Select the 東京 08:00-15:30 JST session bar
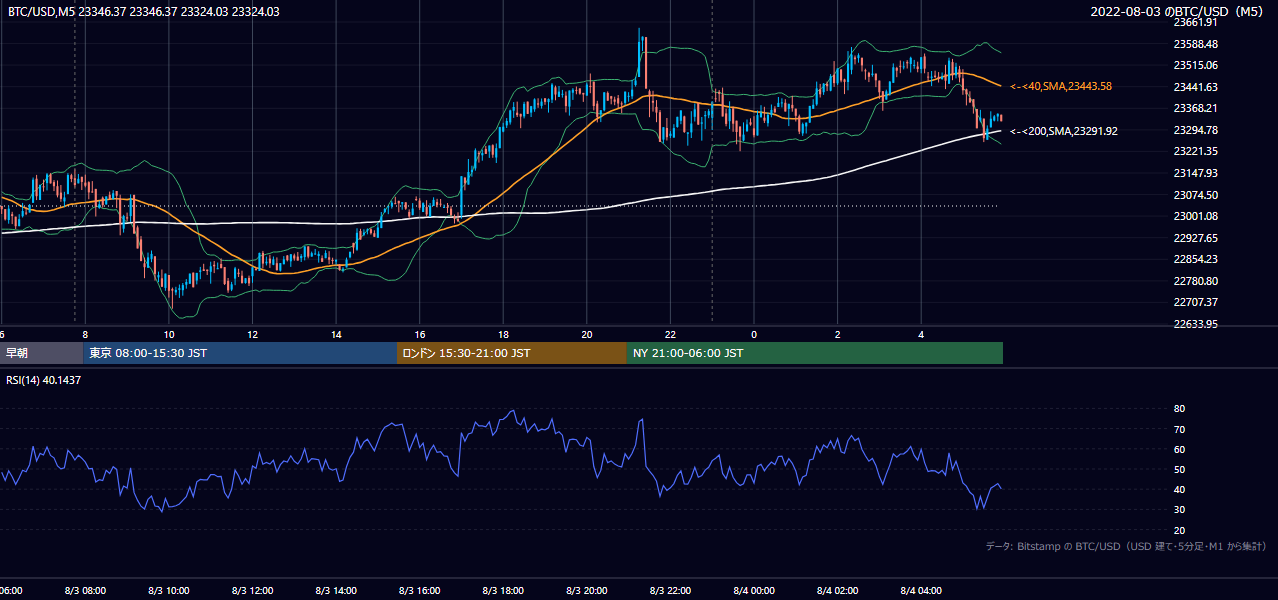 240,353
